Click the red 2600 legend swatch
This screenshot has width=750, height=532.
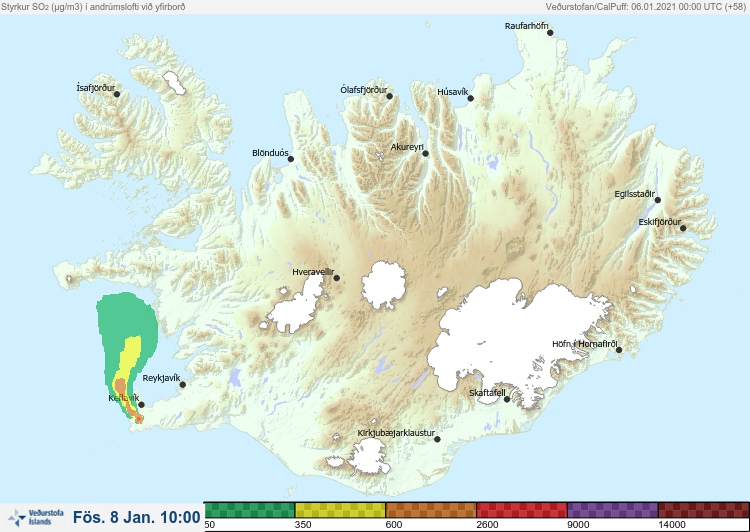522,510
